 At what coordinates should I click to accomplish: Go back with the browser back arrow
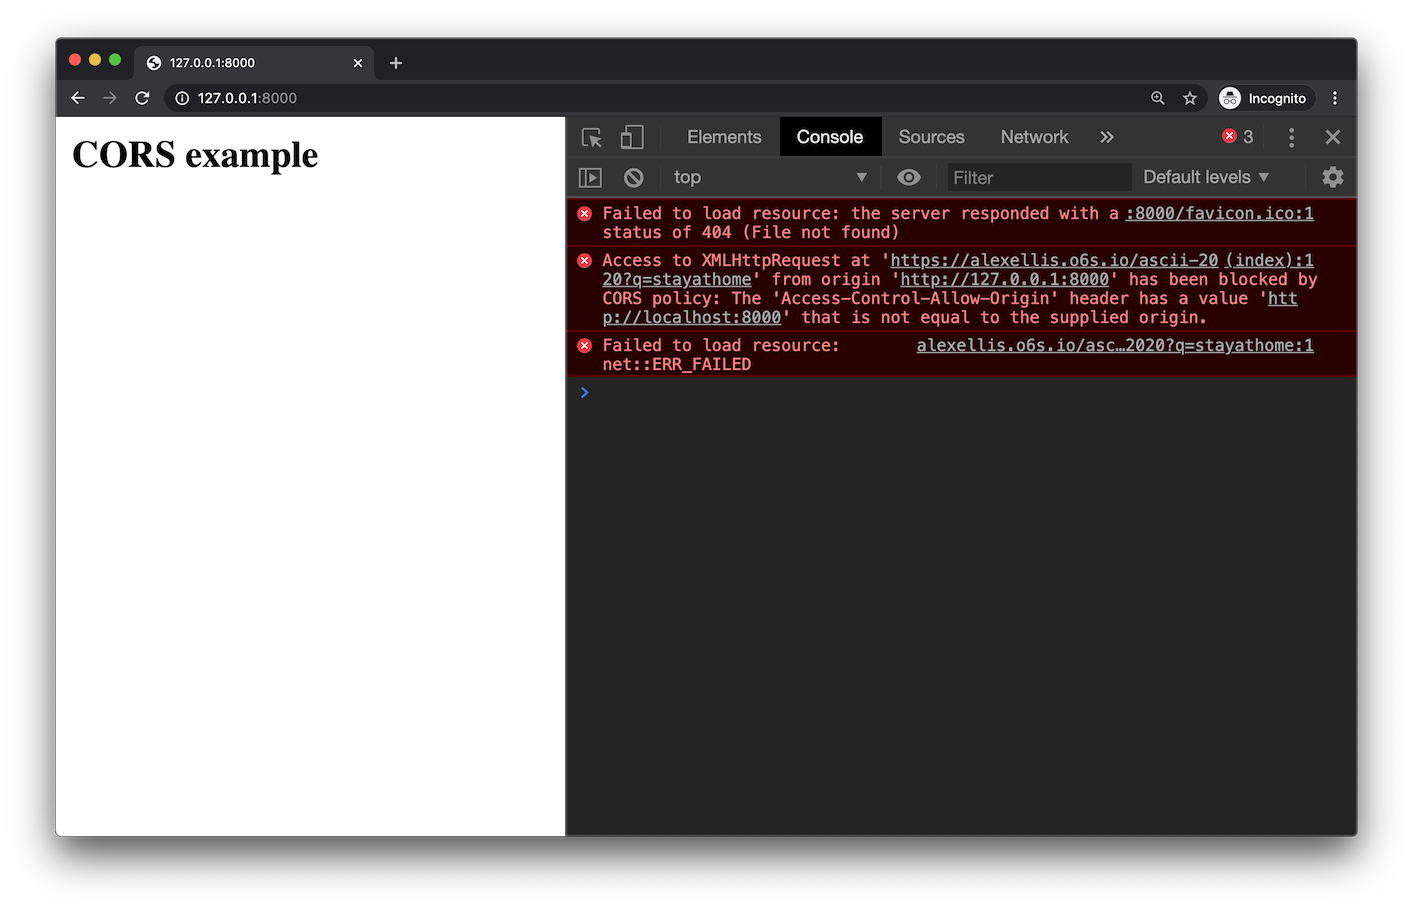(78, 98)
